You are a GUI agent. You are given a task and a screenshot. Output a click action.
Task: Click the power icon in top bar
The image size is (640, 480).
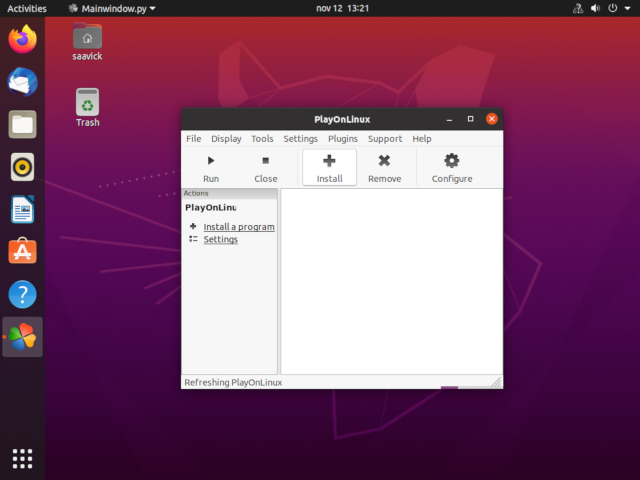click(613, 8)
